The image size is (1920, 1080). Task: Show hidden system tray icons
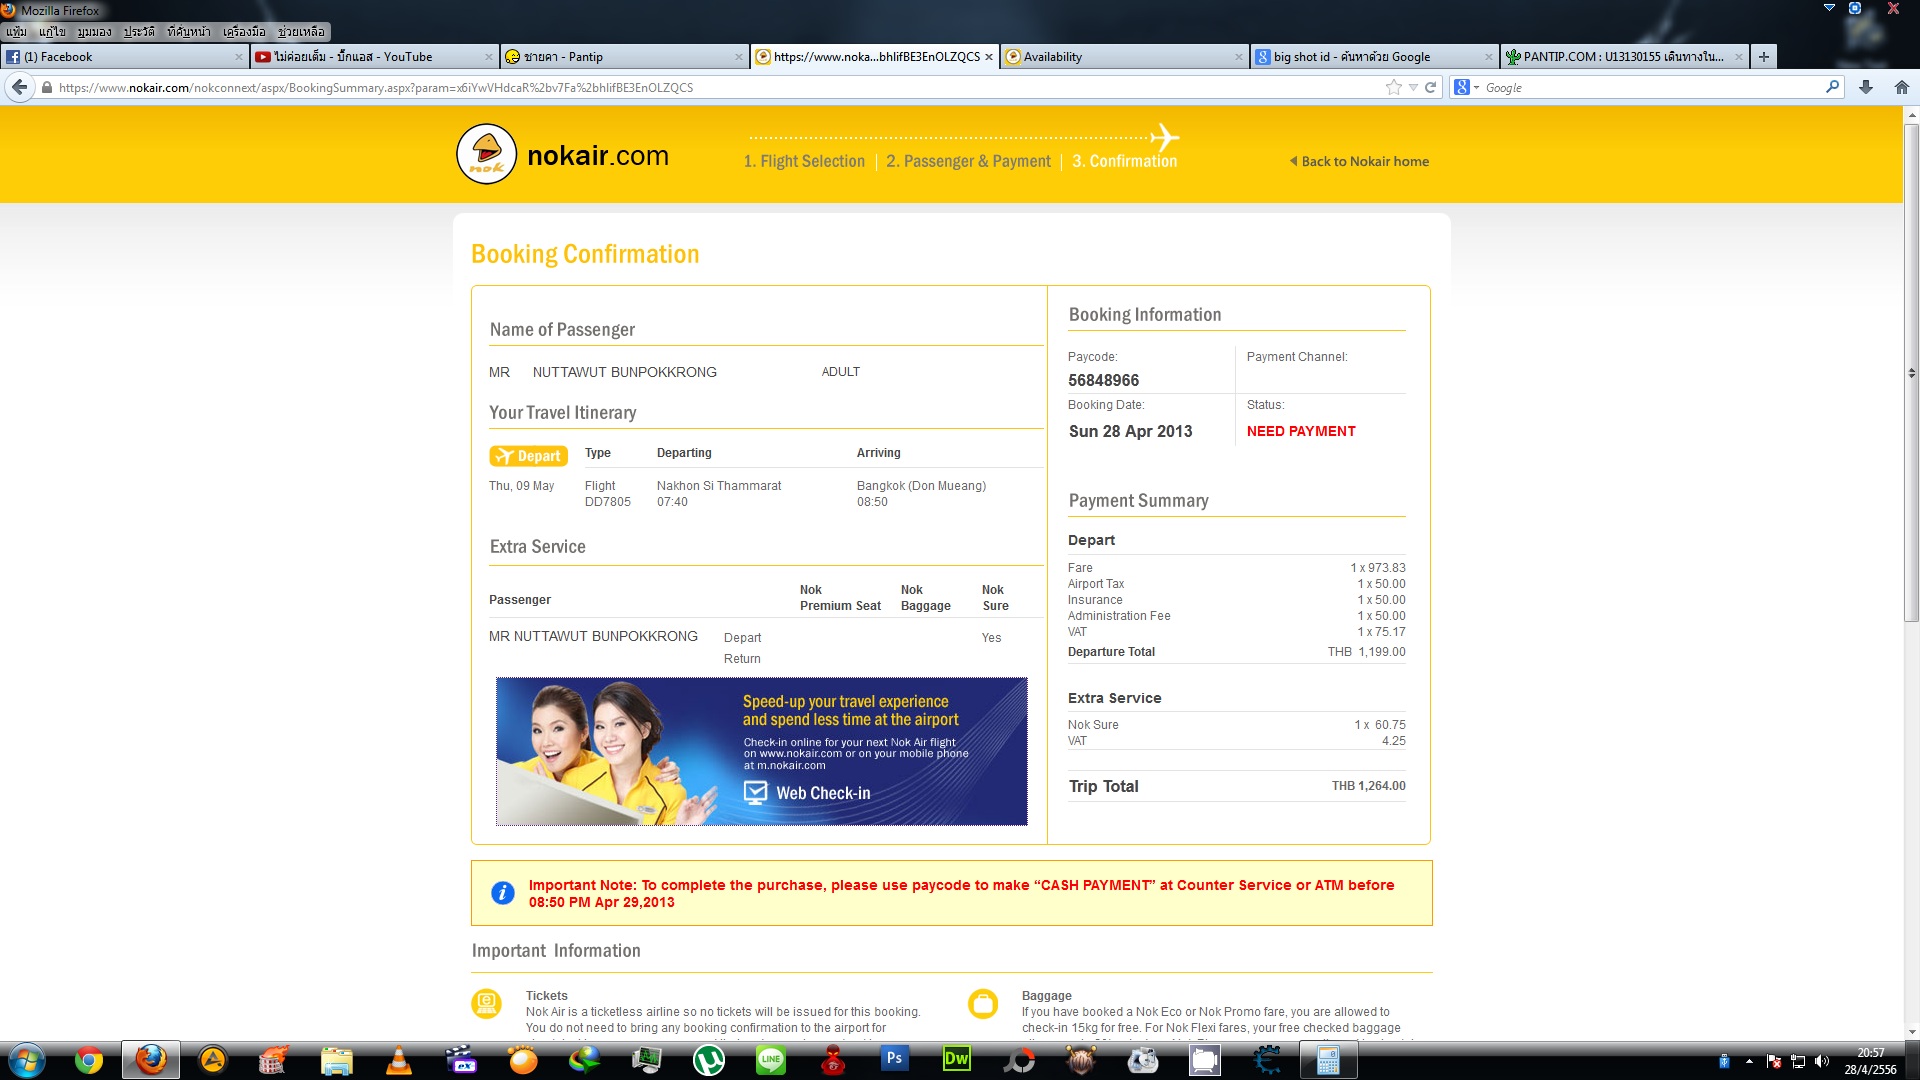coord(1749,1061)
